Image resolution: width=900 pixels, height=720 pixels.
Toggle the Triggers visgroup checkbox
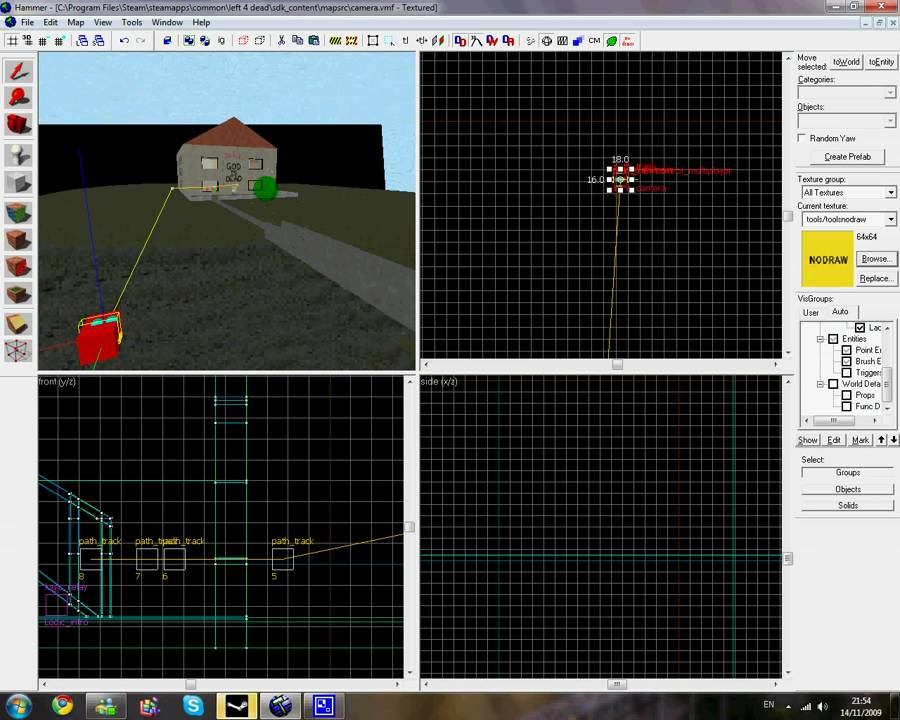(847, 373)
